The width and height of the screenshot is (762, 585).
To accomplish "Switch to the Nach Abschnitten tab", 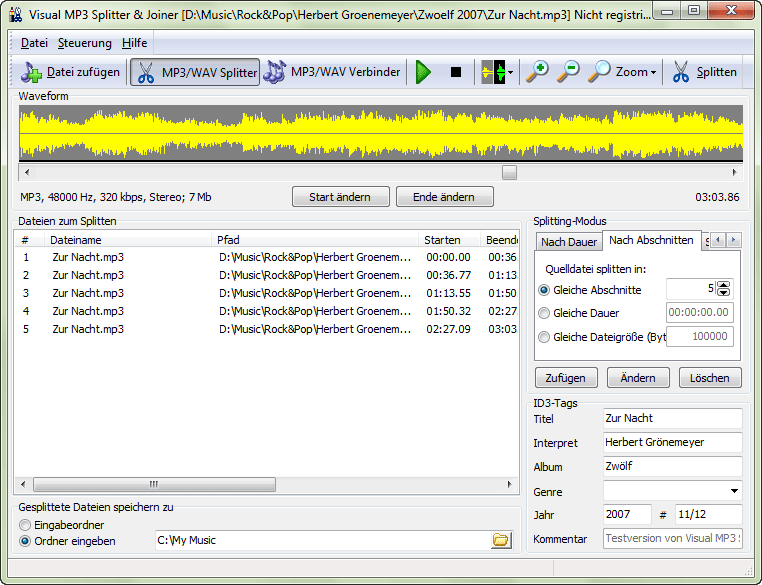I will coord(651,240).
